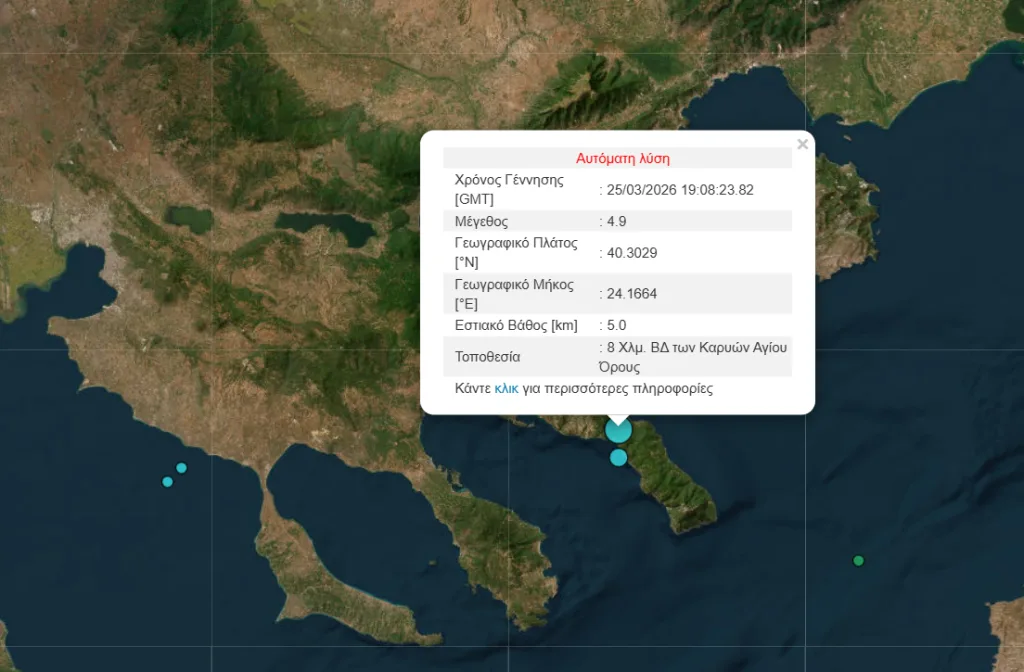Select the smaller cyan marker below the epicenter
1024x672 pixels.
pyautogui.click(x=619, y=458)
